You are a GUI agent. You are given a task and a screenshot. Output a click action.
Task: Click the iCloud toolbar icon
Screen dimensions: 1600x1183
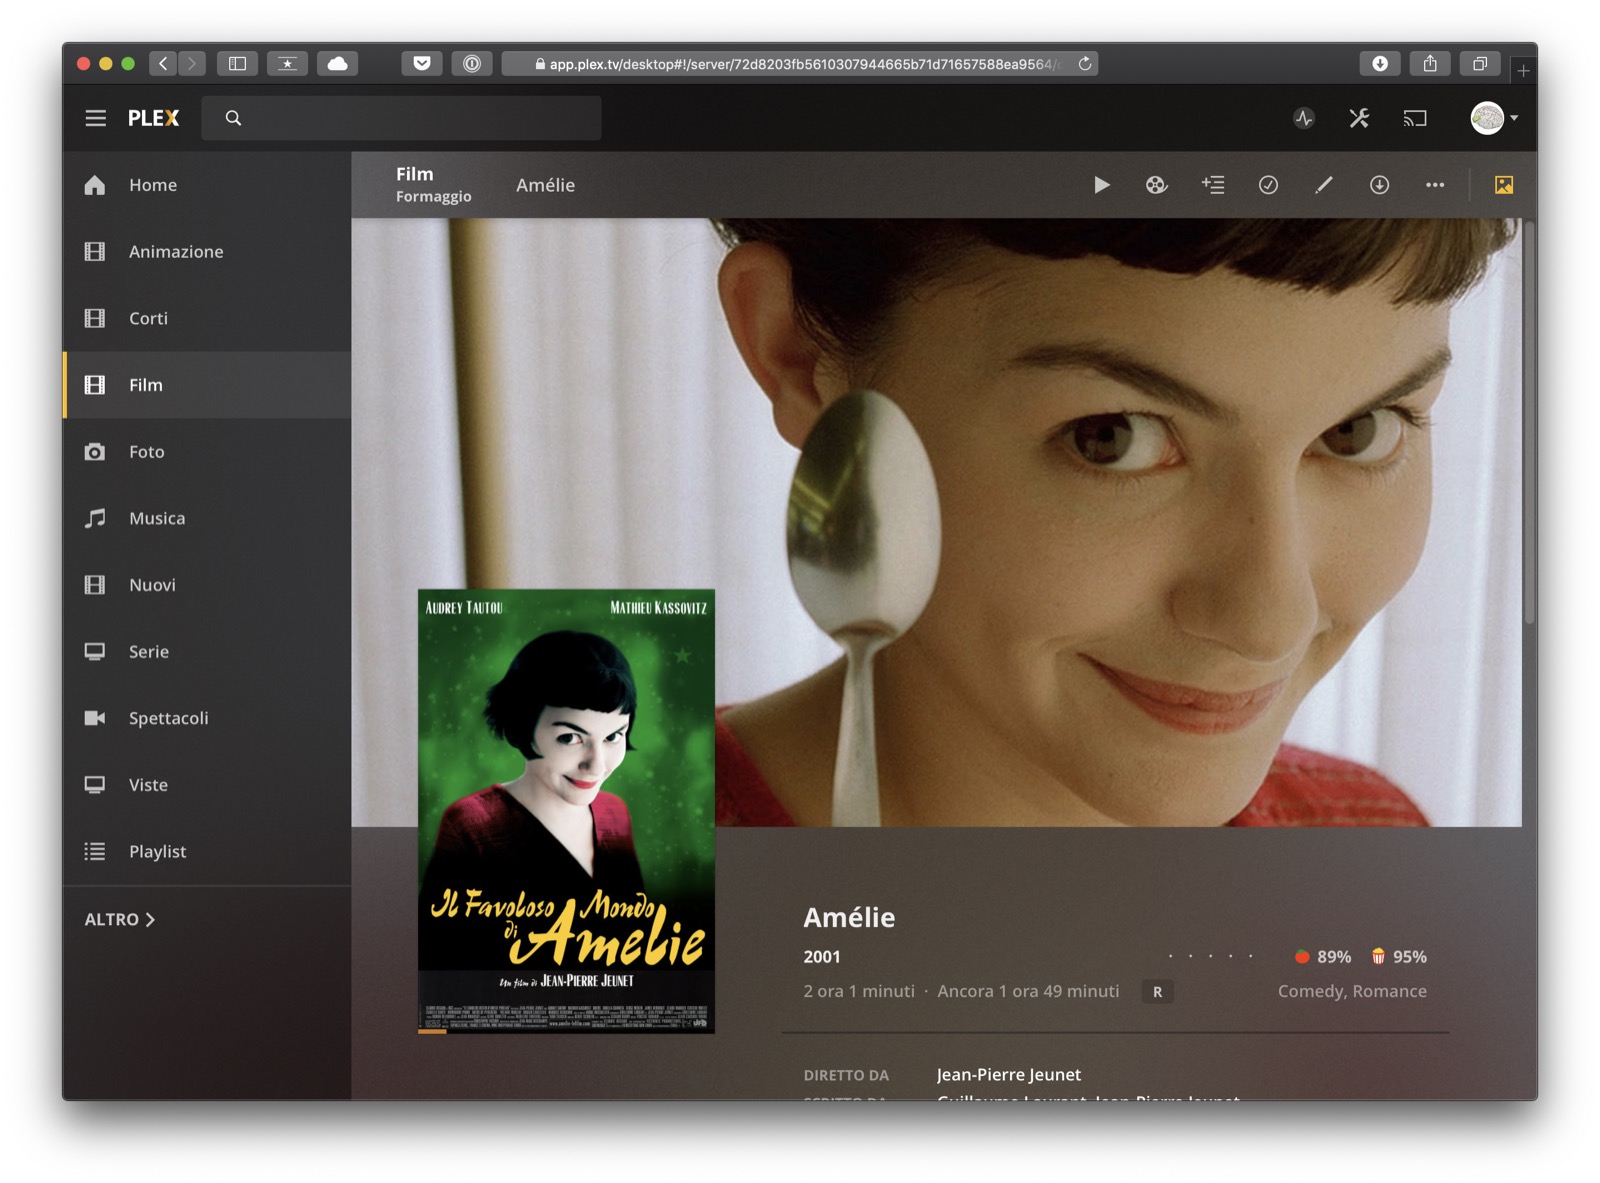pyautogui.click(x=338, y=64)
